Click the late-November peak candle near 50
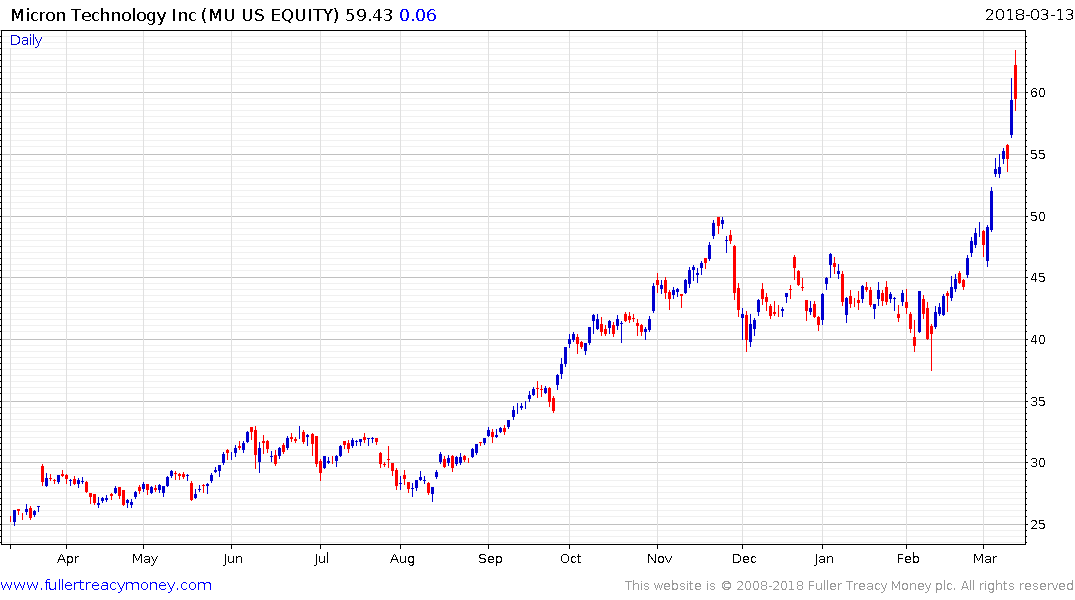The width and height of the screenshot is (1075, 600). coord(718,224)
